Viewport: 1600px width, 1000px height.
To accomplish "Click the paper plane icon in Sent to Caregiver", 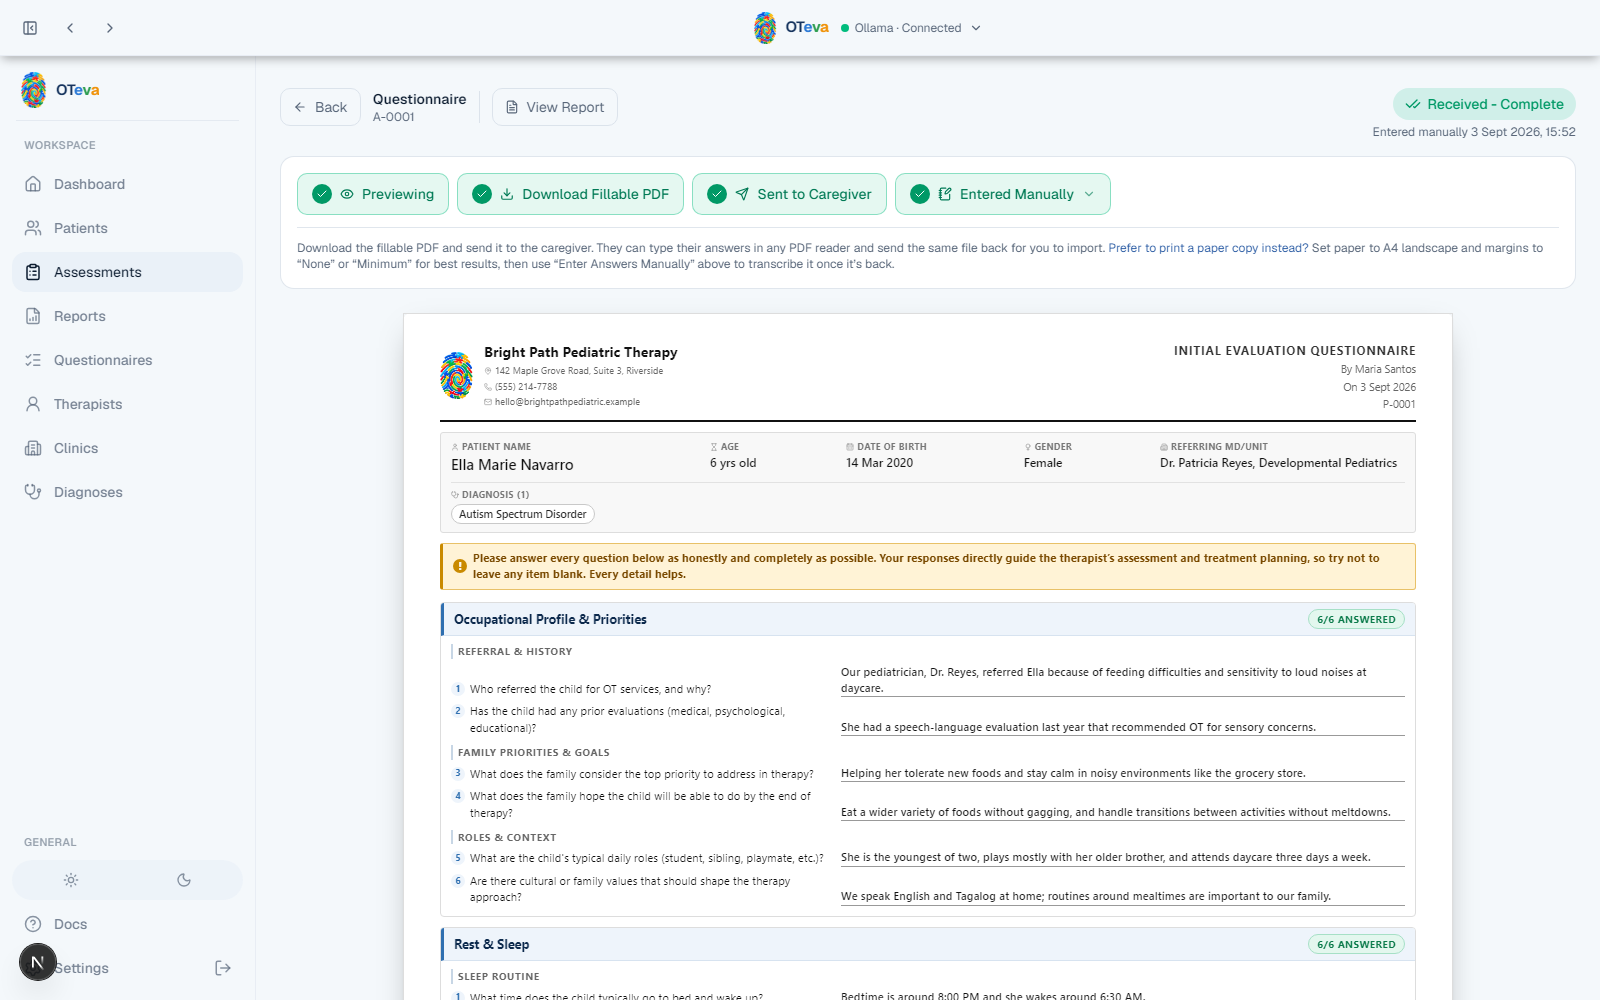I will [742, 194].
